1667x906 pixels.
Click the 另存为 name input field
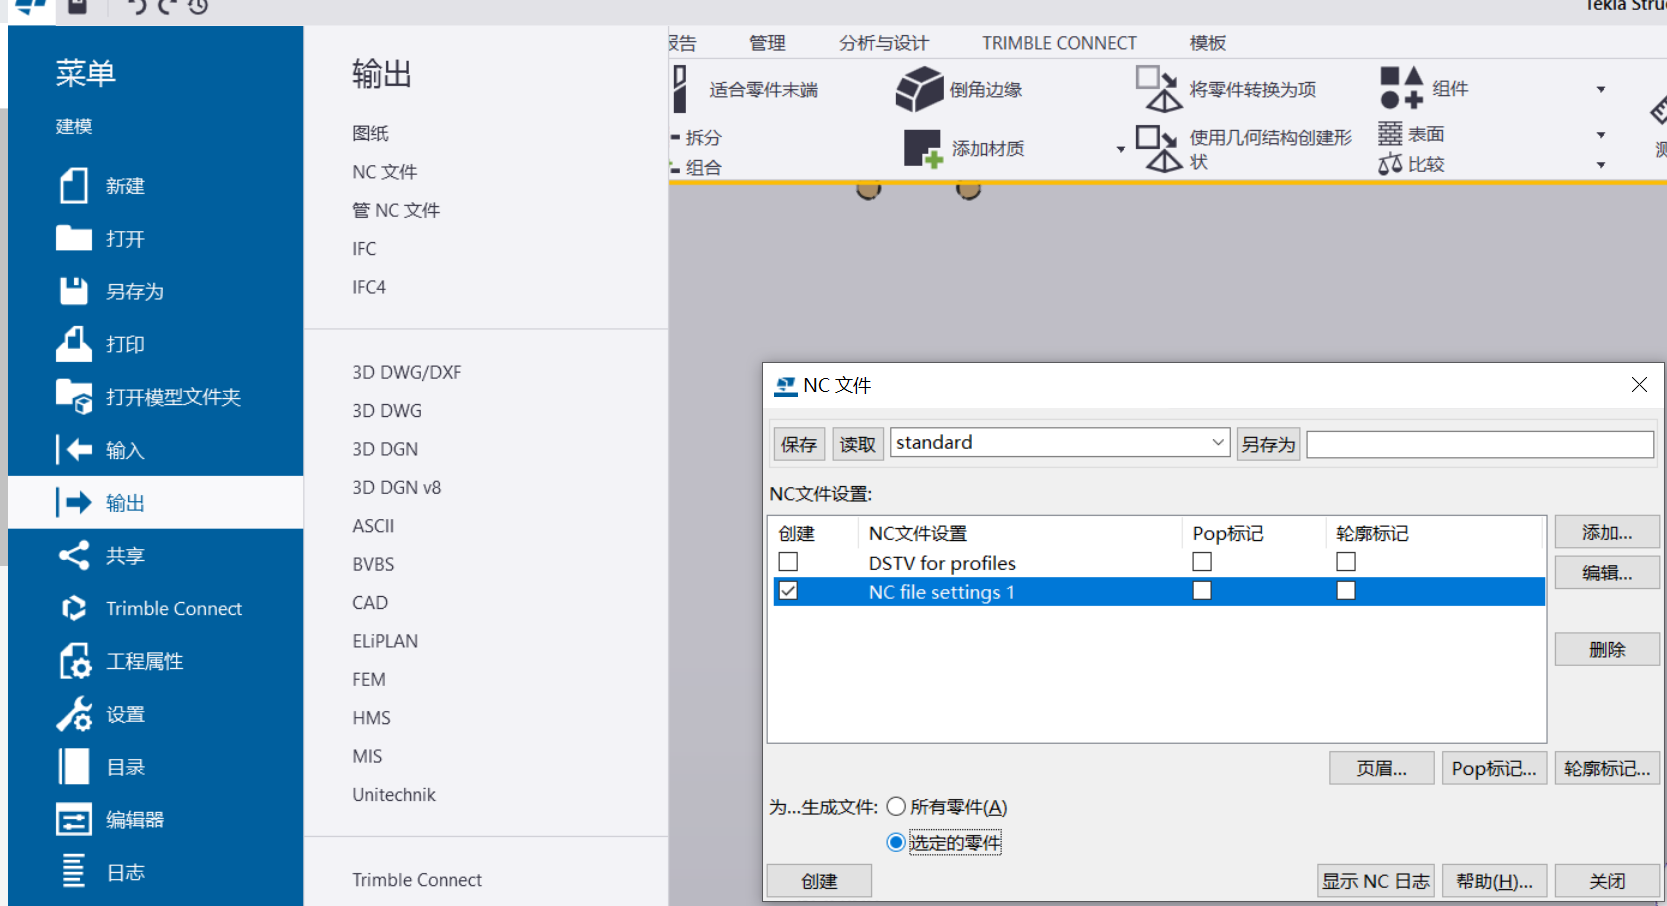tap(1480, 444)
